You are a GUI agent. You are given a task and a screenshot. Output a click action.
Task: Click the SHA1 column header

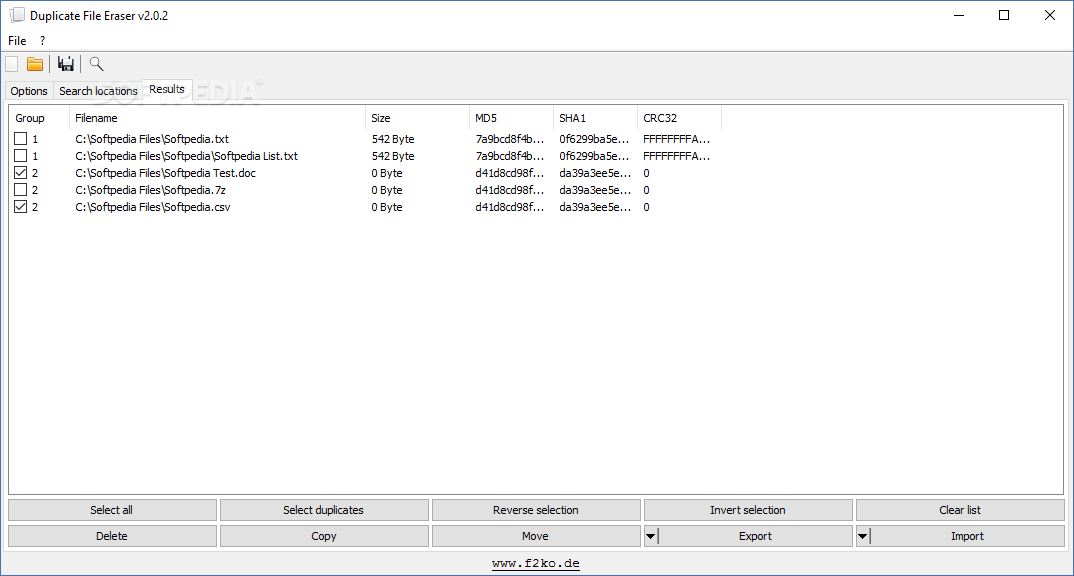click(x=595, y=118)
